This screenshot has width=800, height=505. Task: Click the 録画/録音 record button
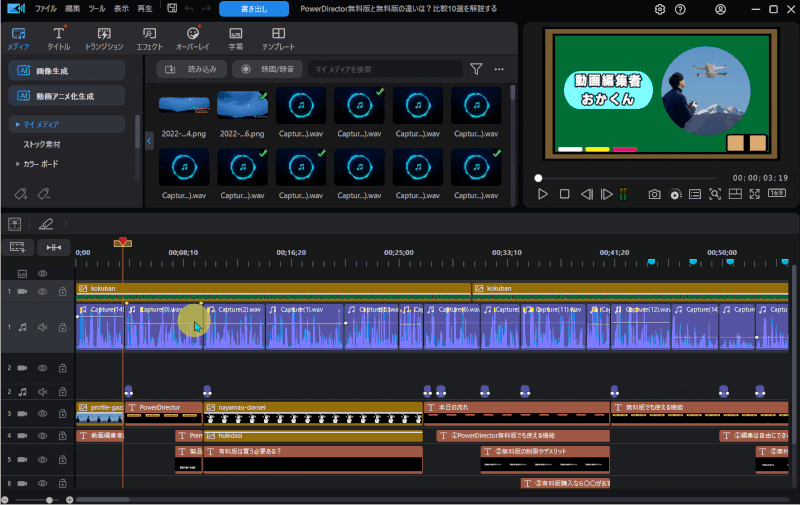[x=267, y=69]
